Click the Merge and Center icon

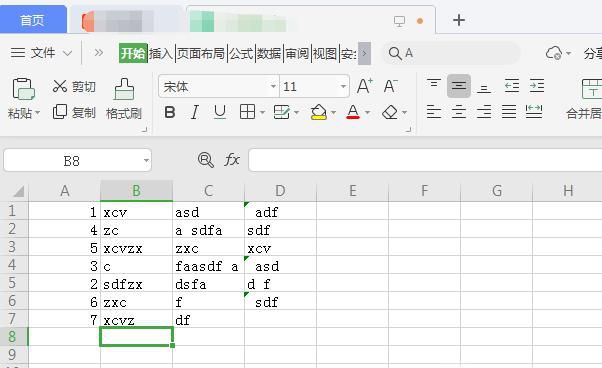[592, 89]
